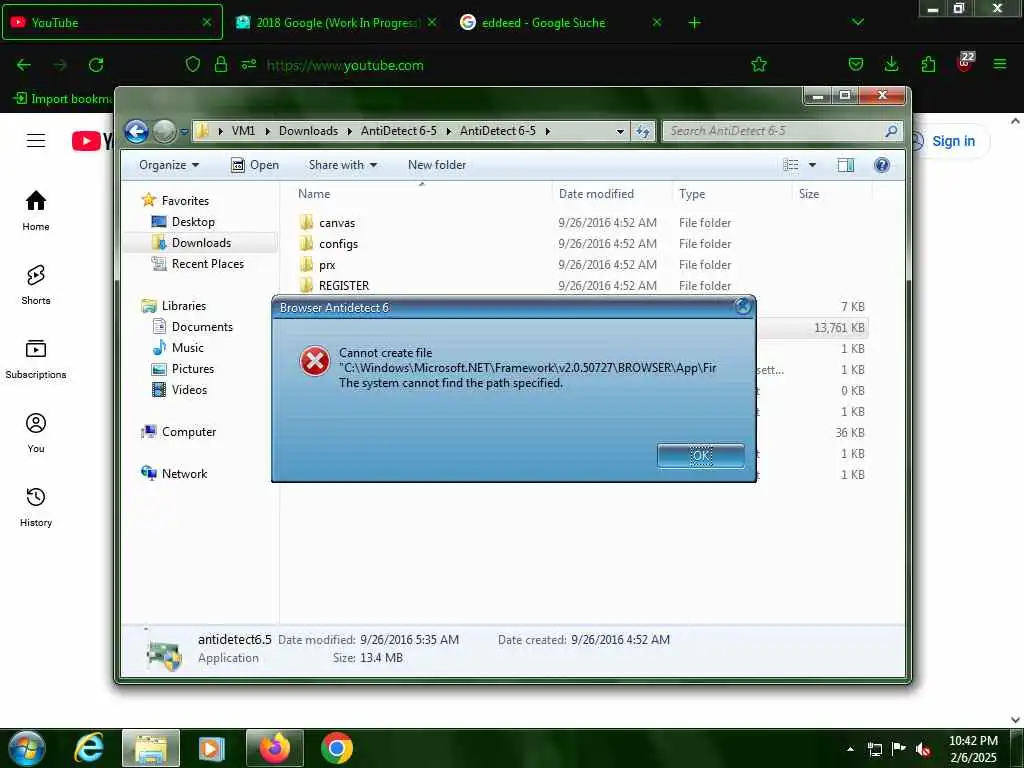The height and width of the screenshot is (768, 1024).
Task: Expand breadcrumb arrow after VM1
Action: point(267,131)
